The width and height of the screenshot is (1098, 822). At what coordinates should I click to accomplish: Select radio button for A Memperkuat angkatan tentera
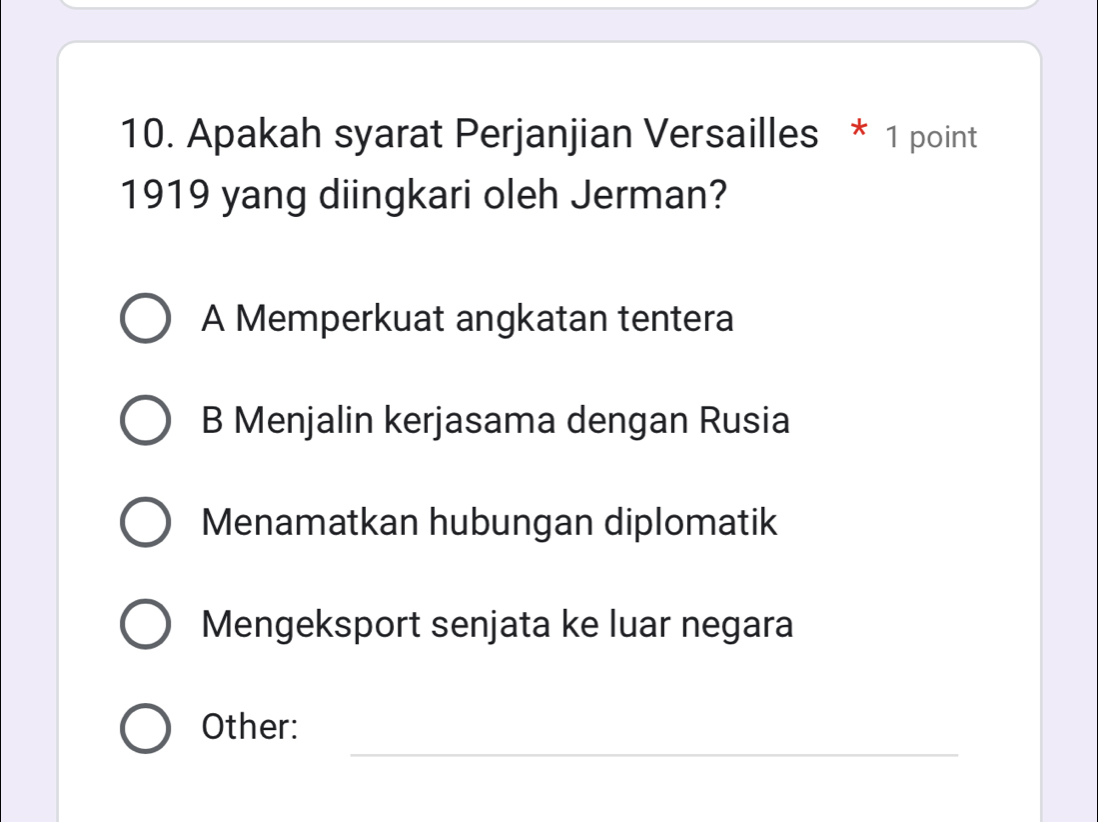(145, 320)
